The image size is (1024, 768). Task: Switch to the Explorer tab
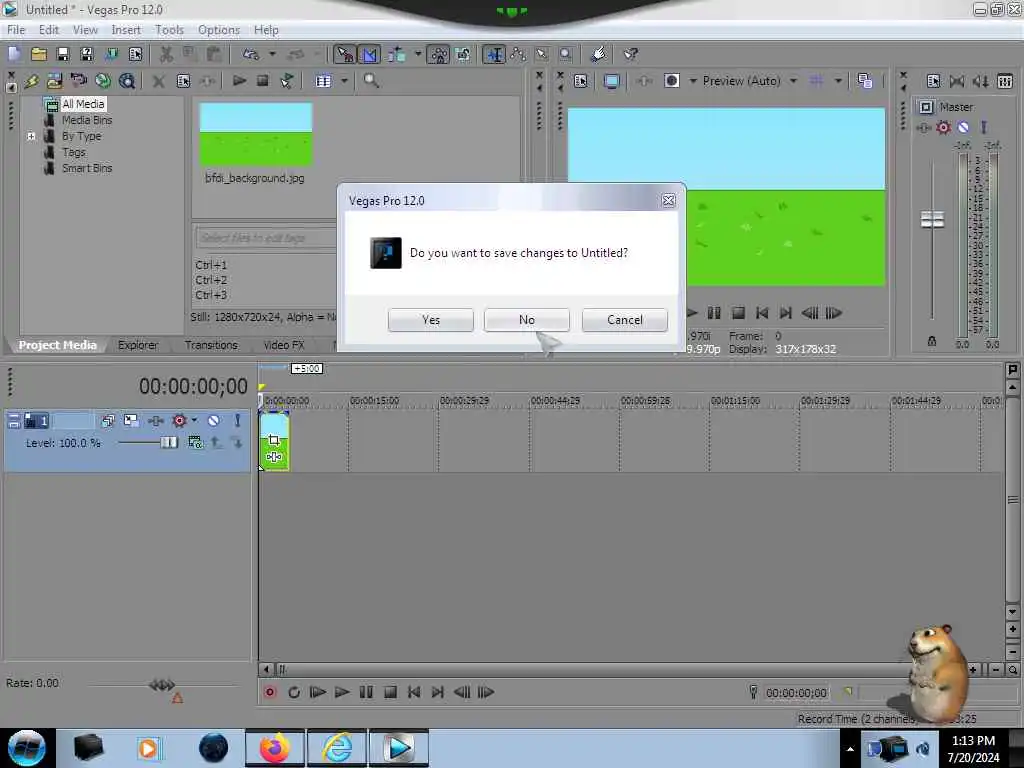tap(138, 345)
